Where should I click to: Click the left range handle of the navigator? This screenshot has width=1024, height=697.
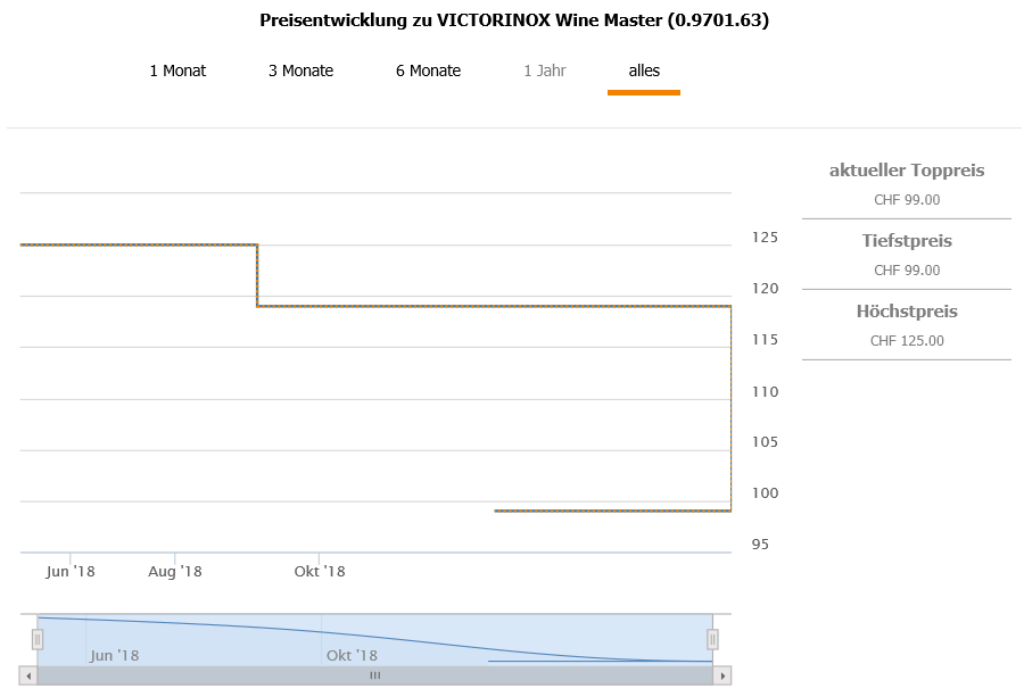pyautogui.click(x=38, y=639)
